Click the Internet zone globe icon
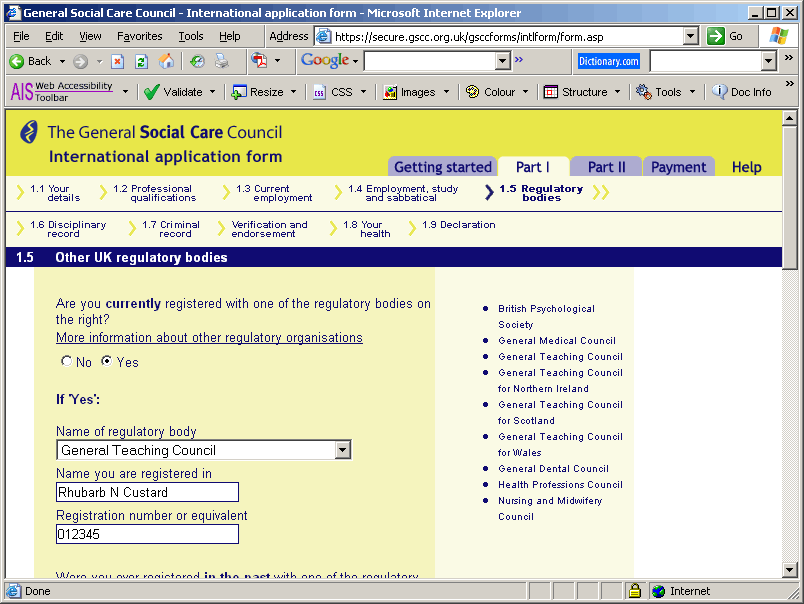The height and width of the screenshot is (604, 804). (658, 591)
